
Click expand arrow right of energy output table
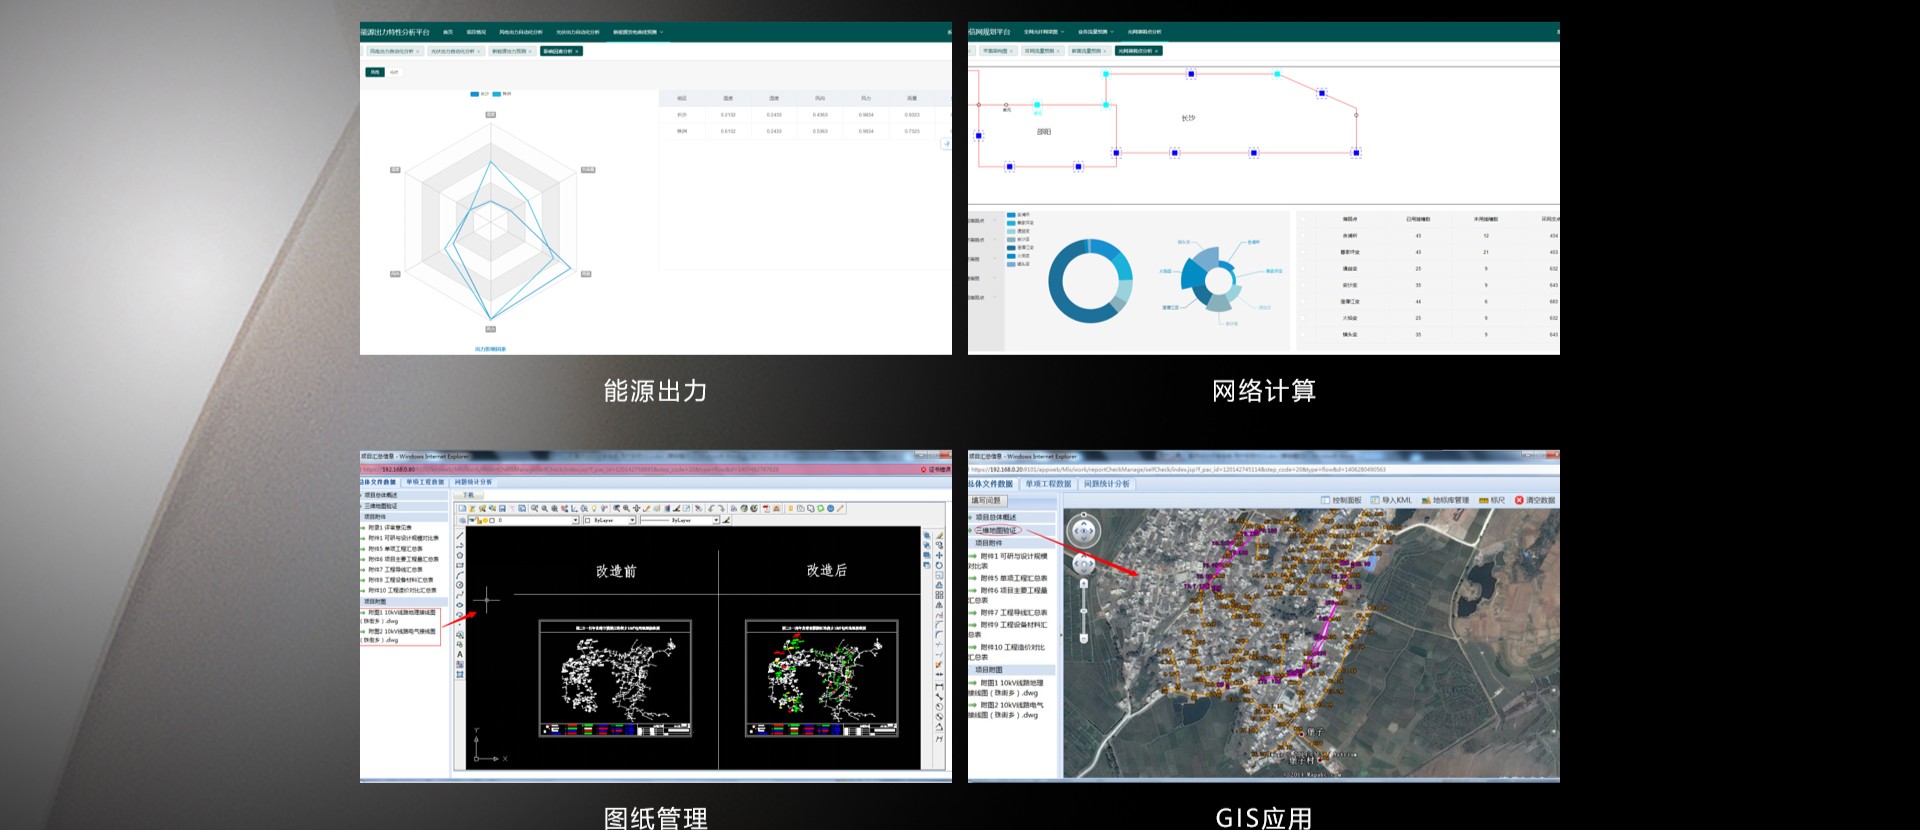coord(946,143)
